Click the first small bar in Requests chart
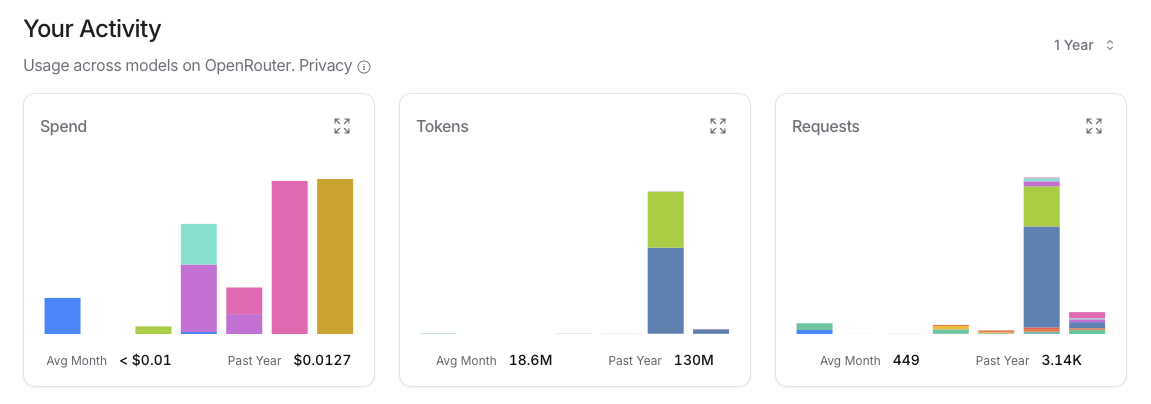 tap(814, 328)
